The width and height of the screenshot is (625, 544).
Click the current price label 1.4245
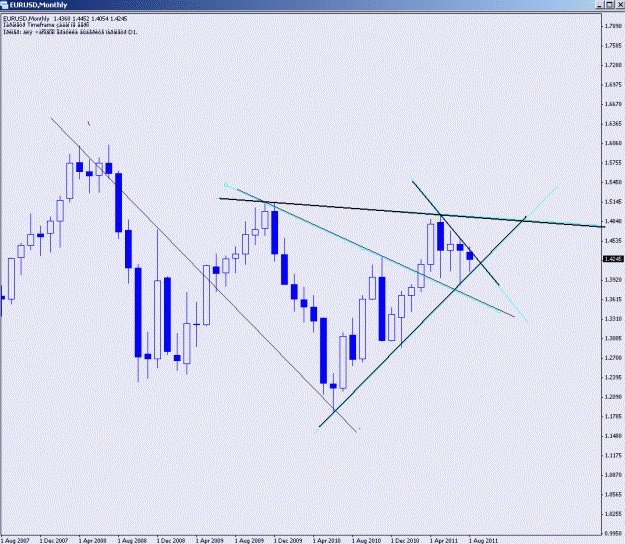pyautogui.click(x=613, y=259)
